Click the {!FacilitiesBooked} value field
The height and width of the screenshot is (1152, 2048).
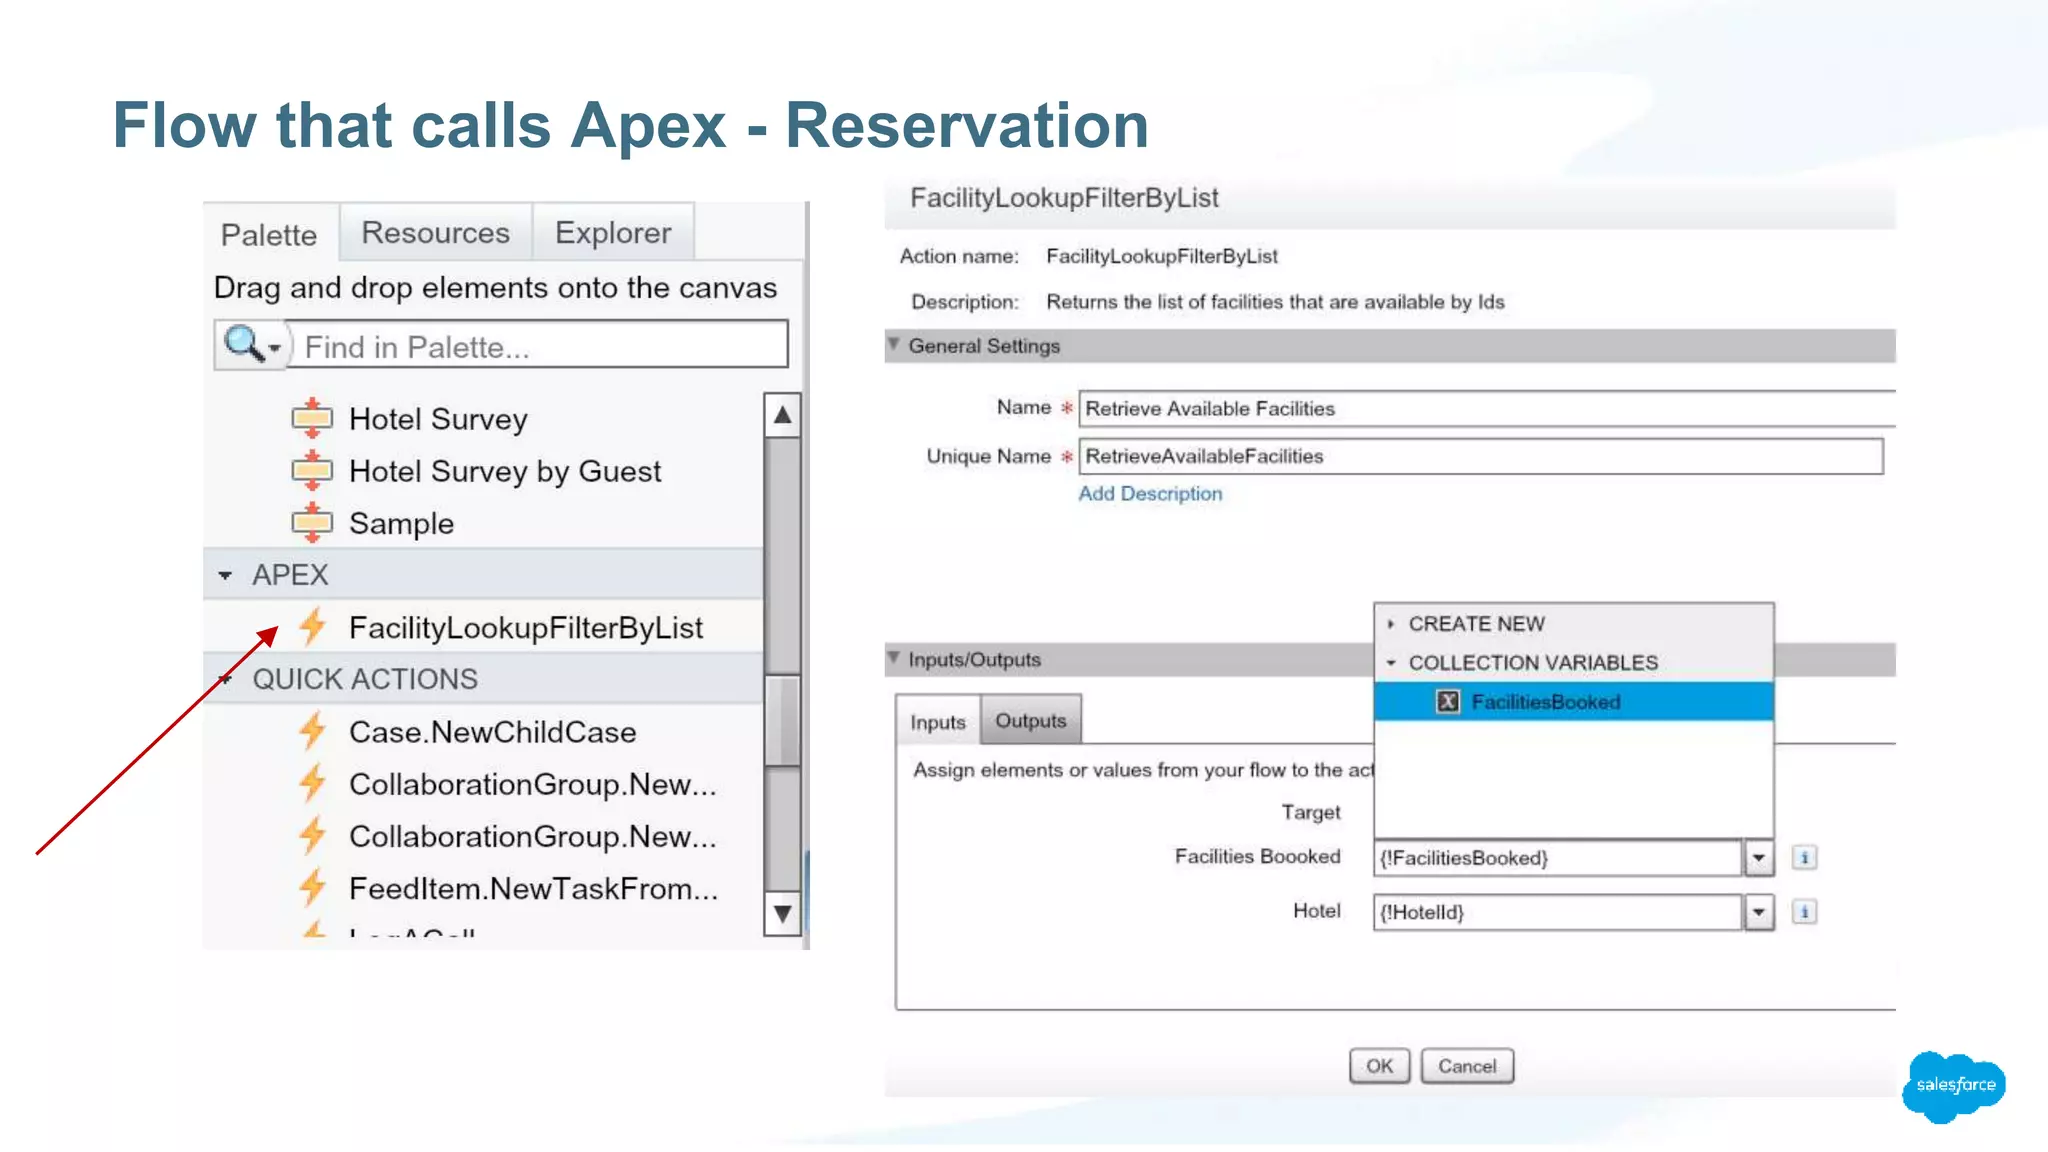coord(1558,857)
